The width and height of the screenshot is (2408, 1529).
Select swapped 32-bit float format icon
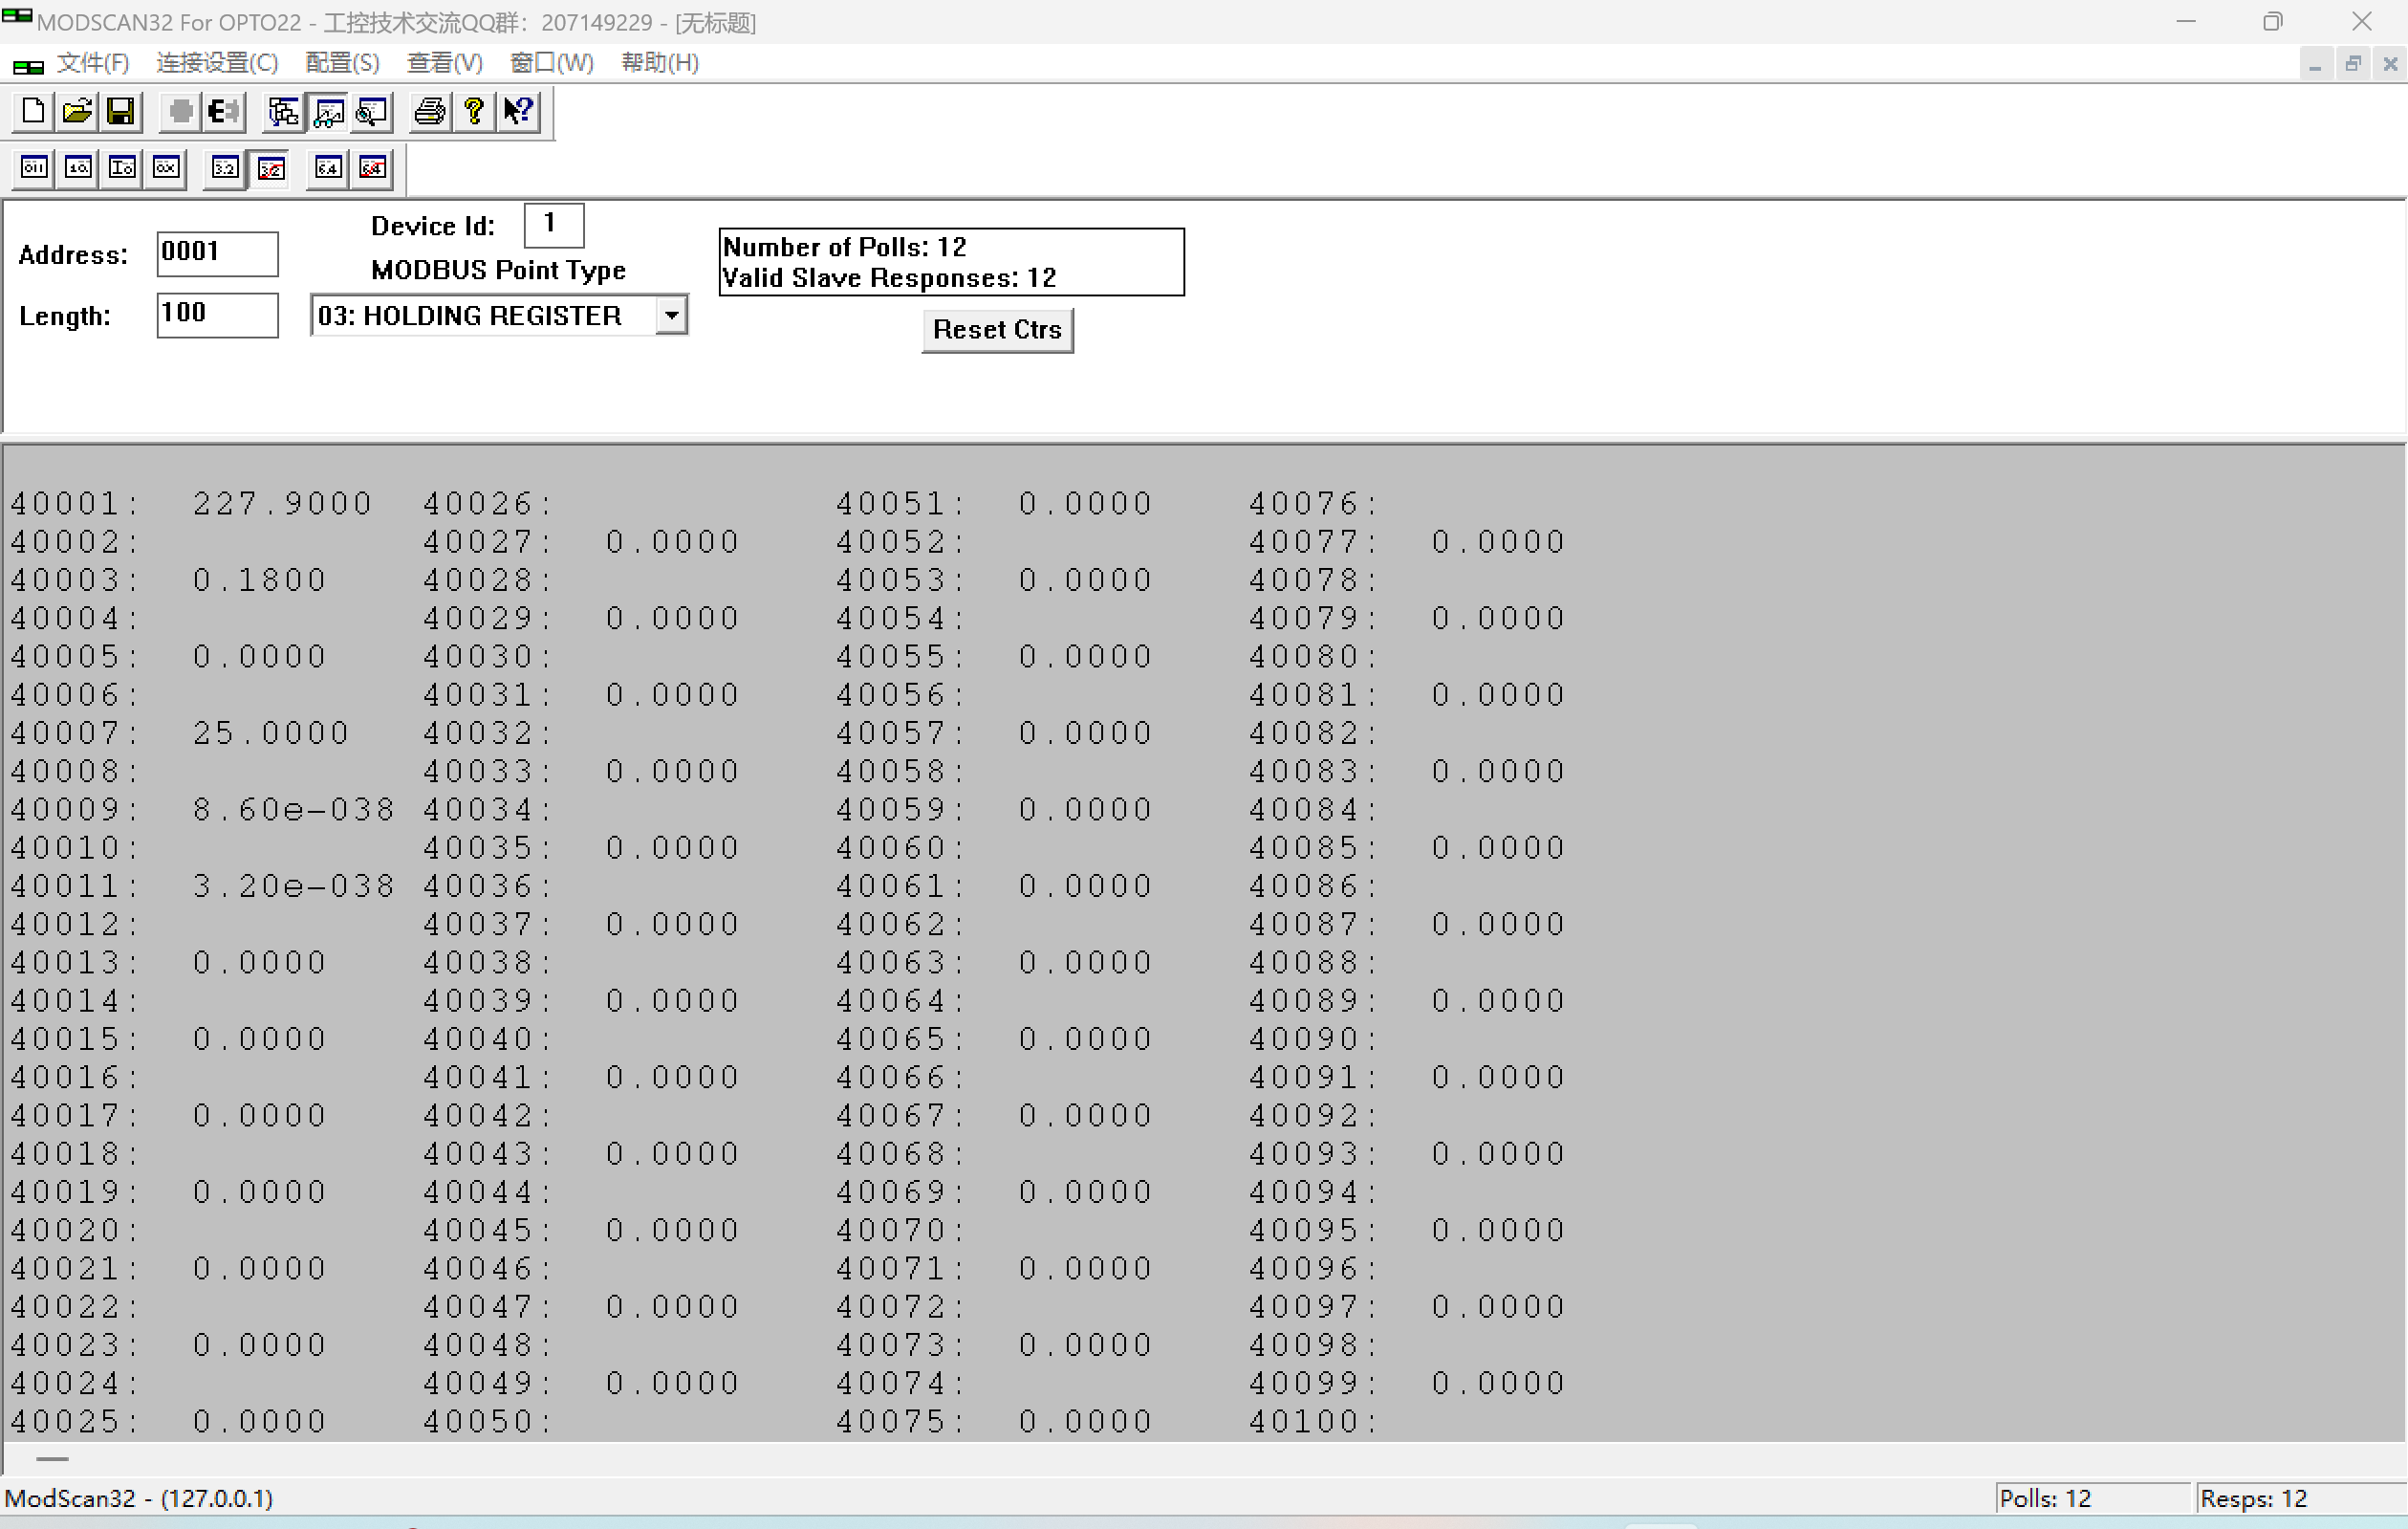[270, 168]
